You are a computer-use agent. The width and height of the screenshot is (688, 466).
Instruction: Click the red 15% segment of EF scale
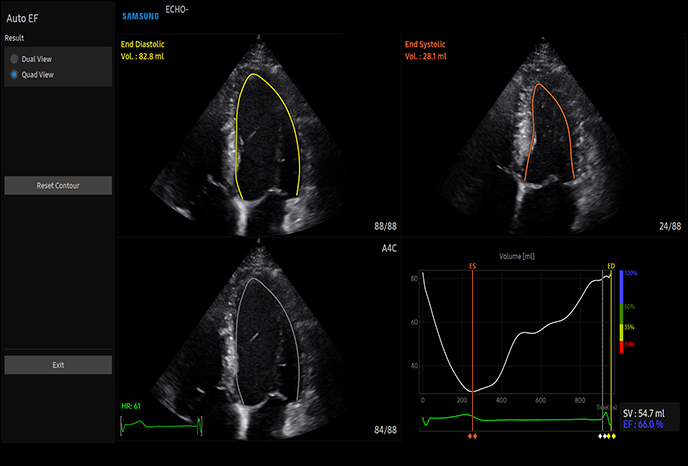pyautogui.click(x=621, y=346)
